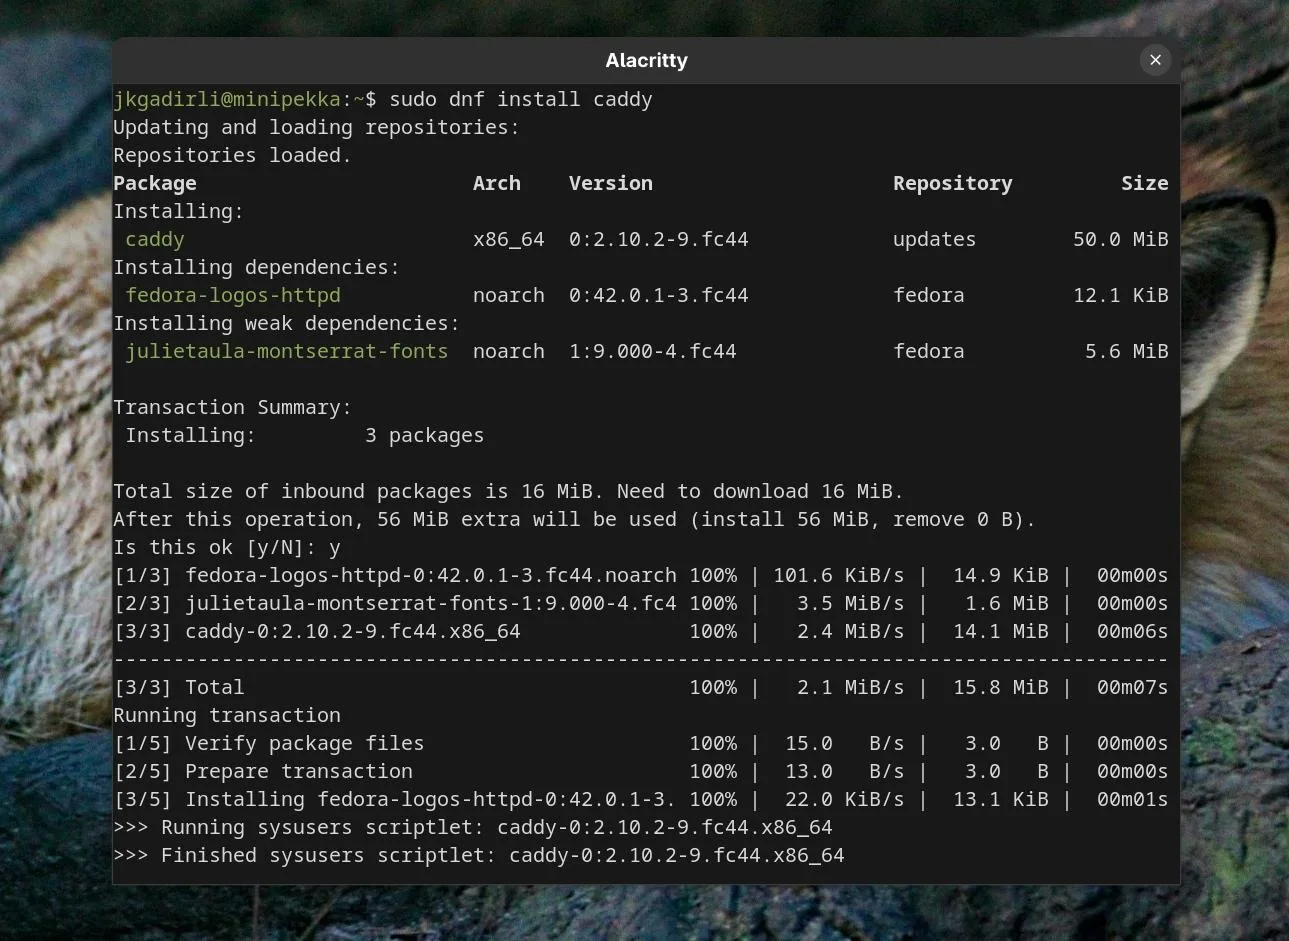Click the 5.6 MiB size value
The width and height of the screenshot is (1289, 941).
[1127, 351]
